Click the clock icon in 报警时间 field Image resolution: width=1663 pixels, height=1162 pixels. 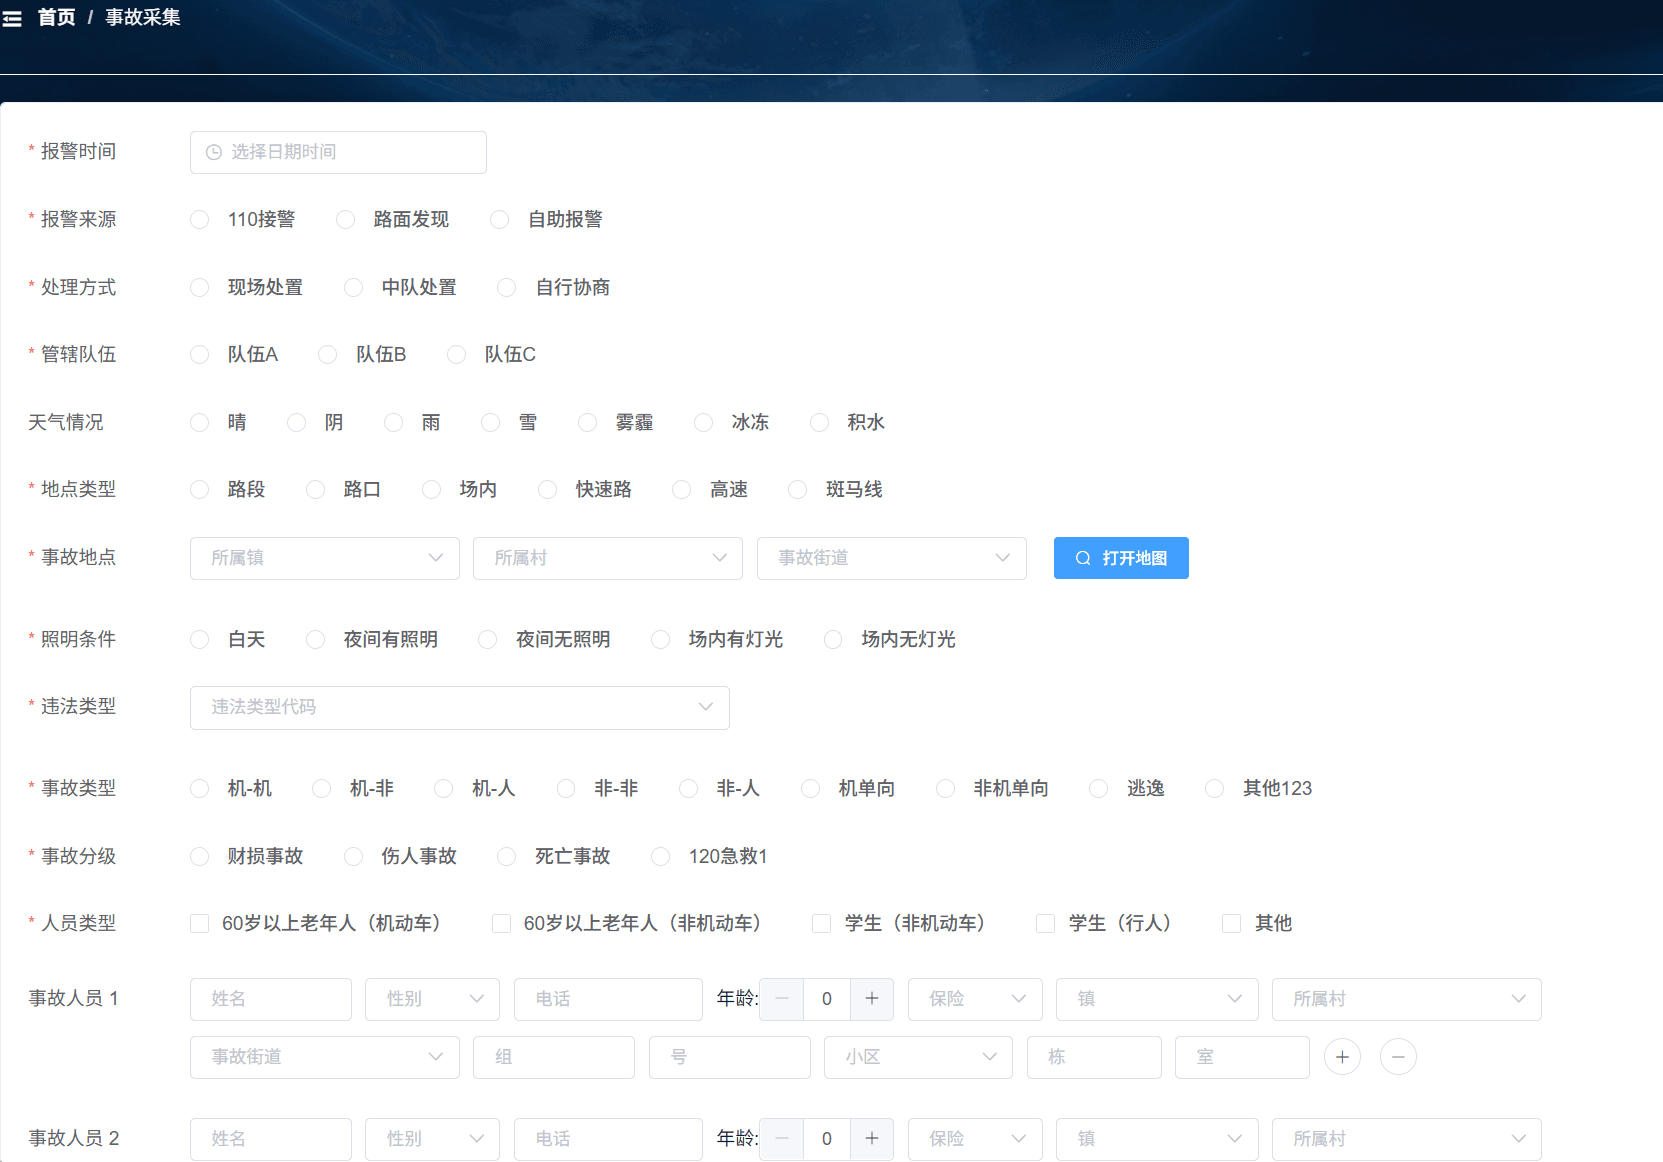(x=212, y=152)
